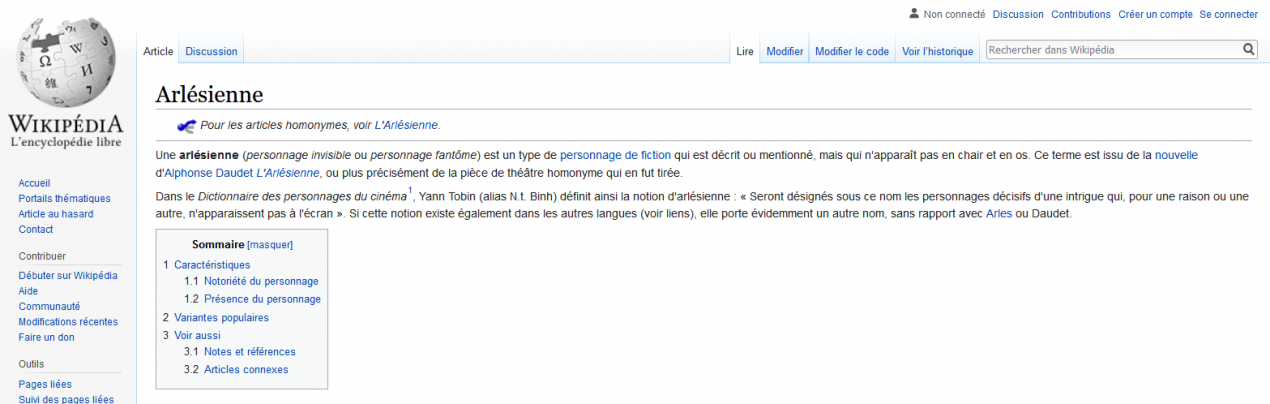Click Créer un compte link

coord(1155,14)
